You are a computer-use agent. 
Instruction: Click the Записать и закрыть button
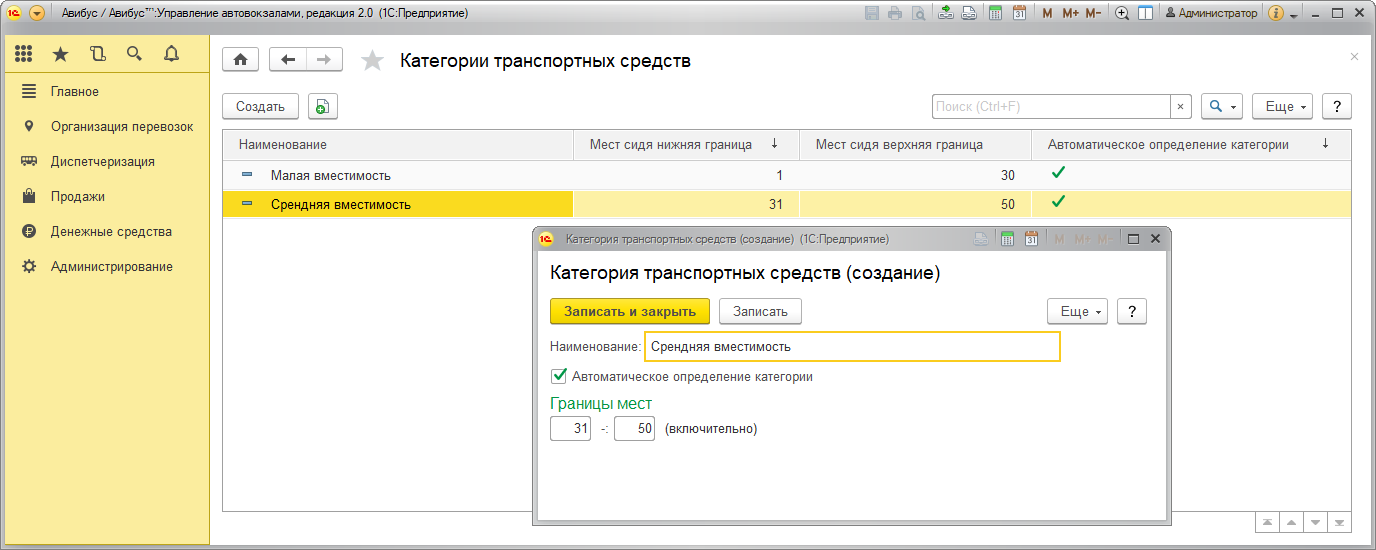coord(629,312)
